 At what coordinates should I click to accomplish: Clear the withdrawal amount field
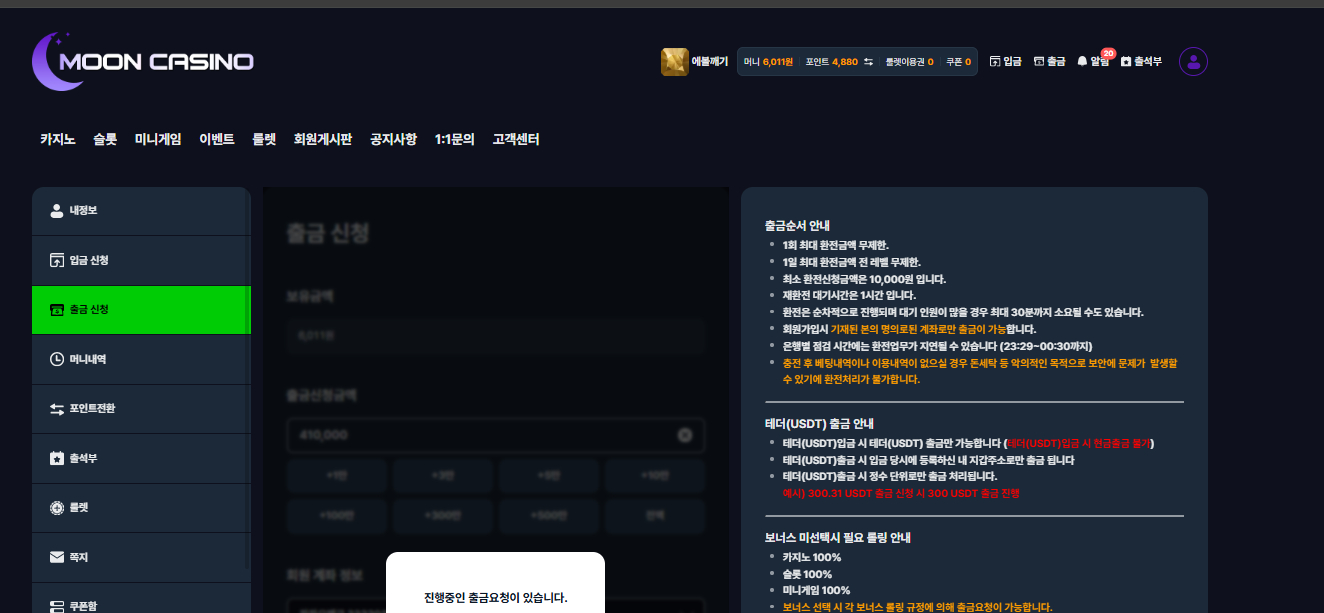(x=685, y=435)
